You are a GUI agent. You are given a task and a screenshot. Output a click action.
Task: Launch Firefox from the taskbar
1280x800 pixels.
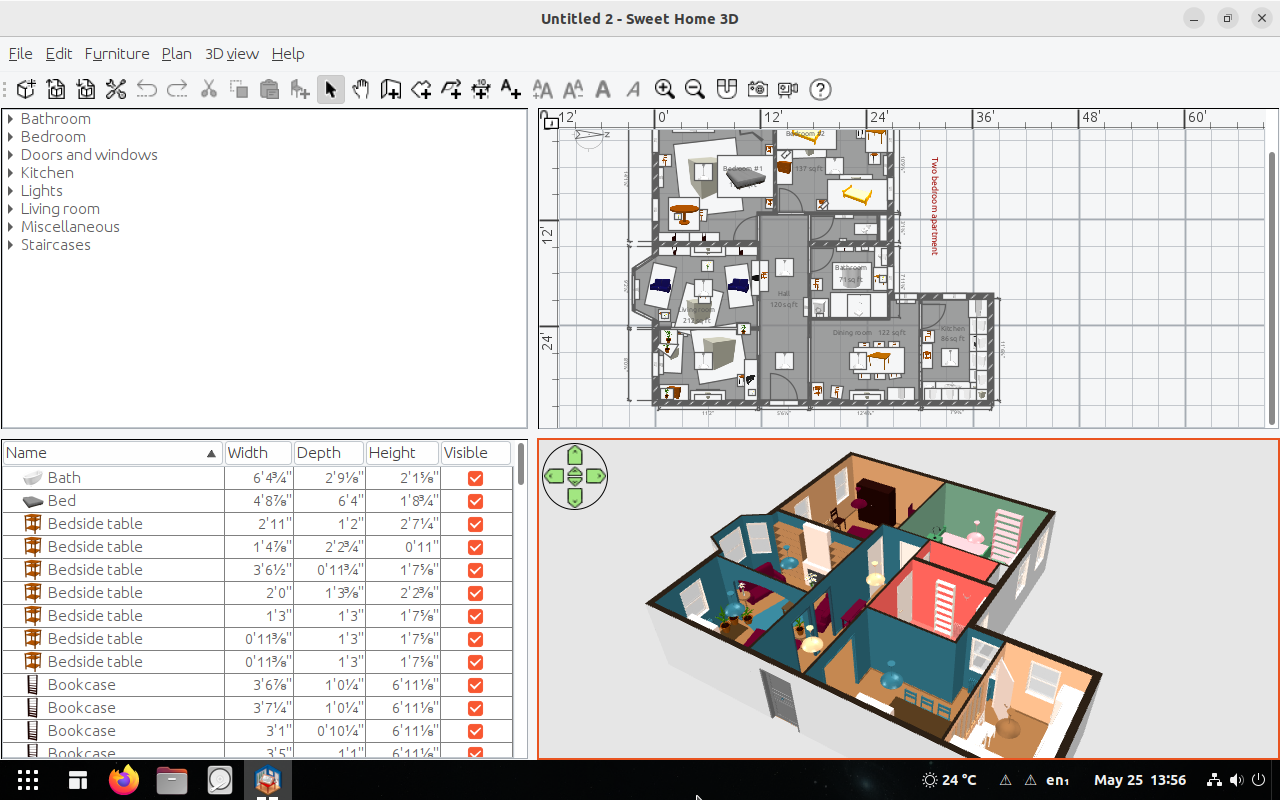(x=125, y=780)
